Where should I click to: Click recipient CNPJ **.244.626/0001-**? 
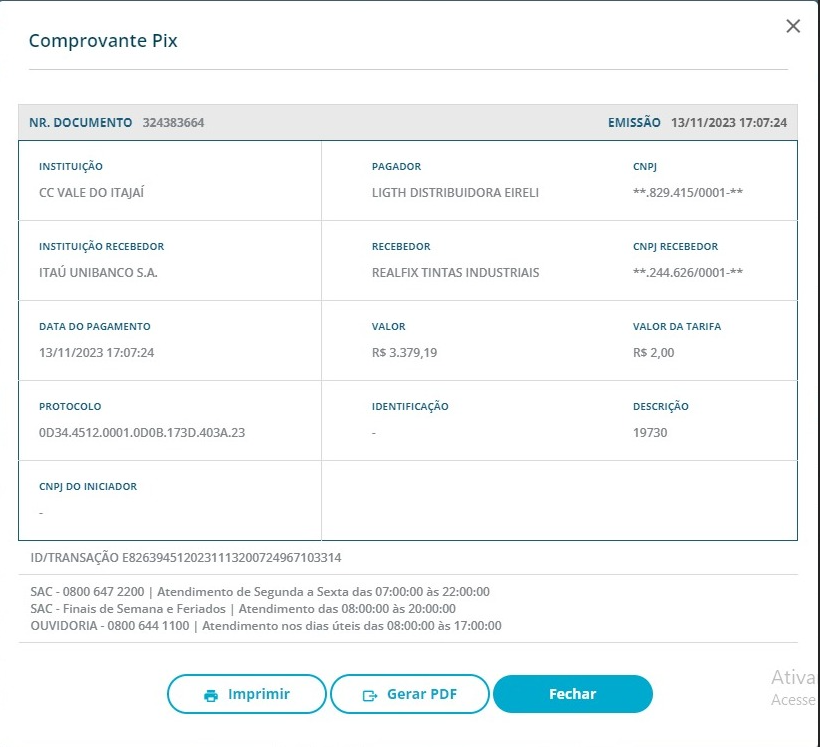click(x=688, y=273)
